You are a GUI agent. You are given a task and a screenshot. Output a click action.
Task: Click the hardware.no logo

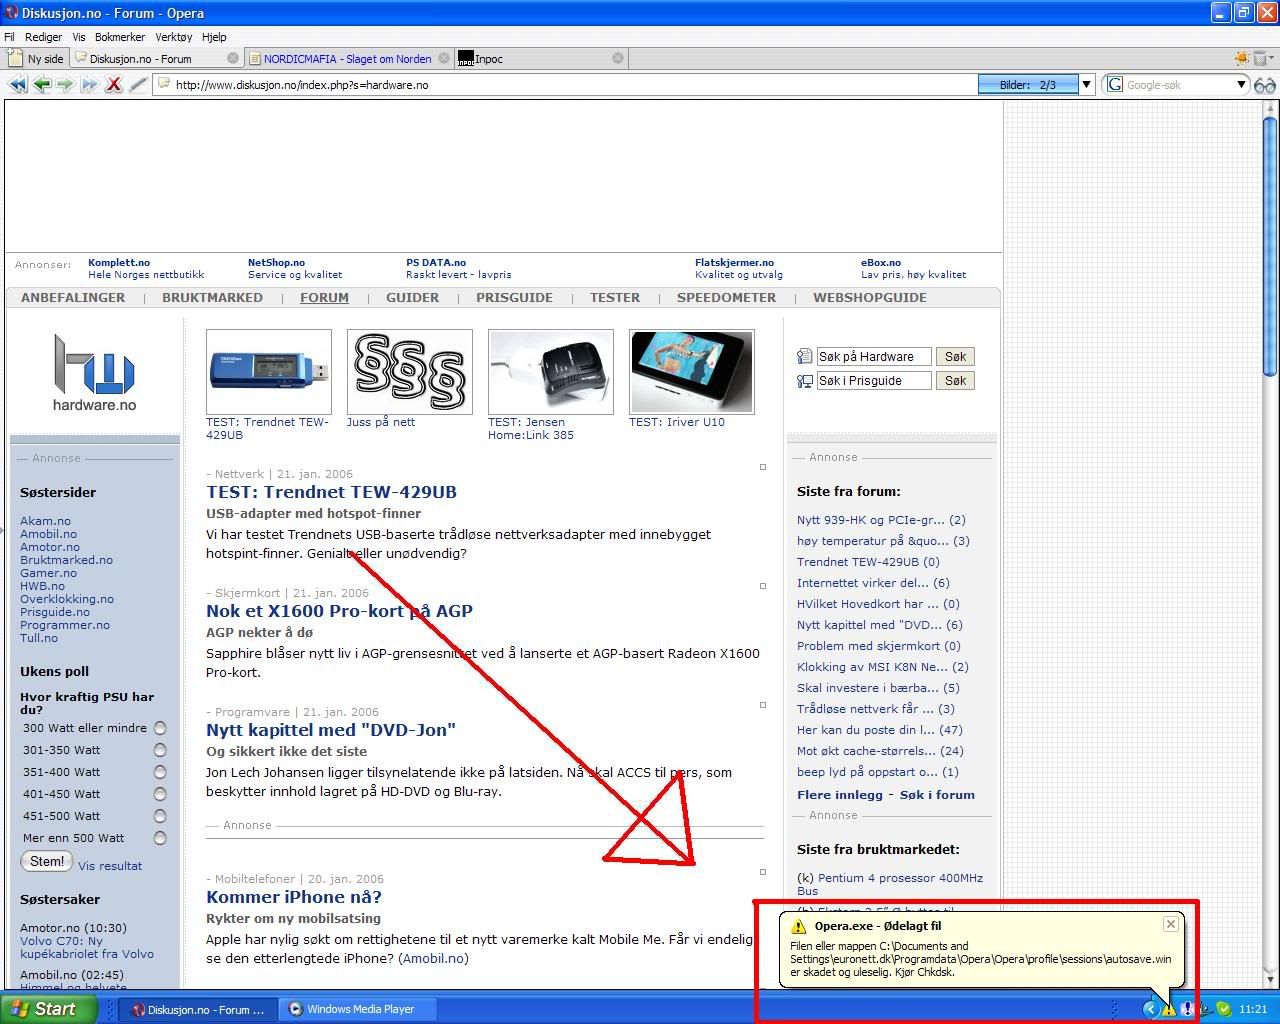pos(95,373)
